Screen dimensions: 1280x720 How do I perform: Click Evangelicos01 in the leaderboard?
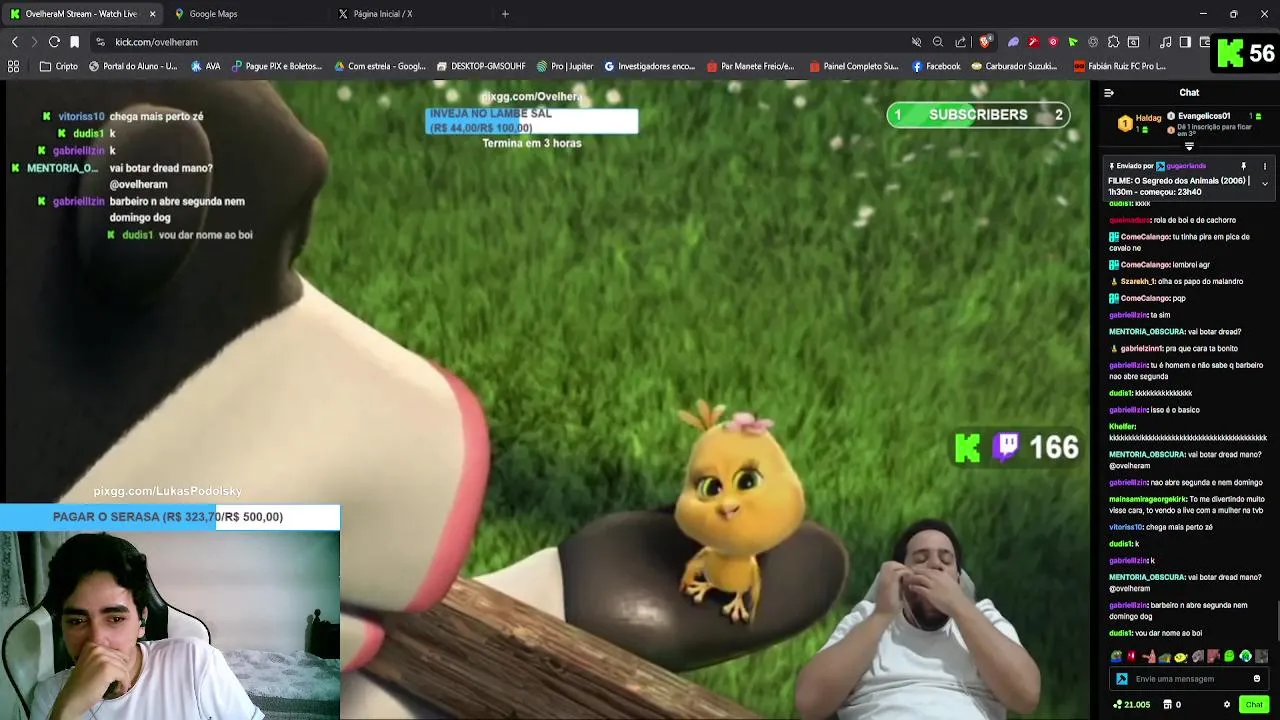pos(1203,116)
